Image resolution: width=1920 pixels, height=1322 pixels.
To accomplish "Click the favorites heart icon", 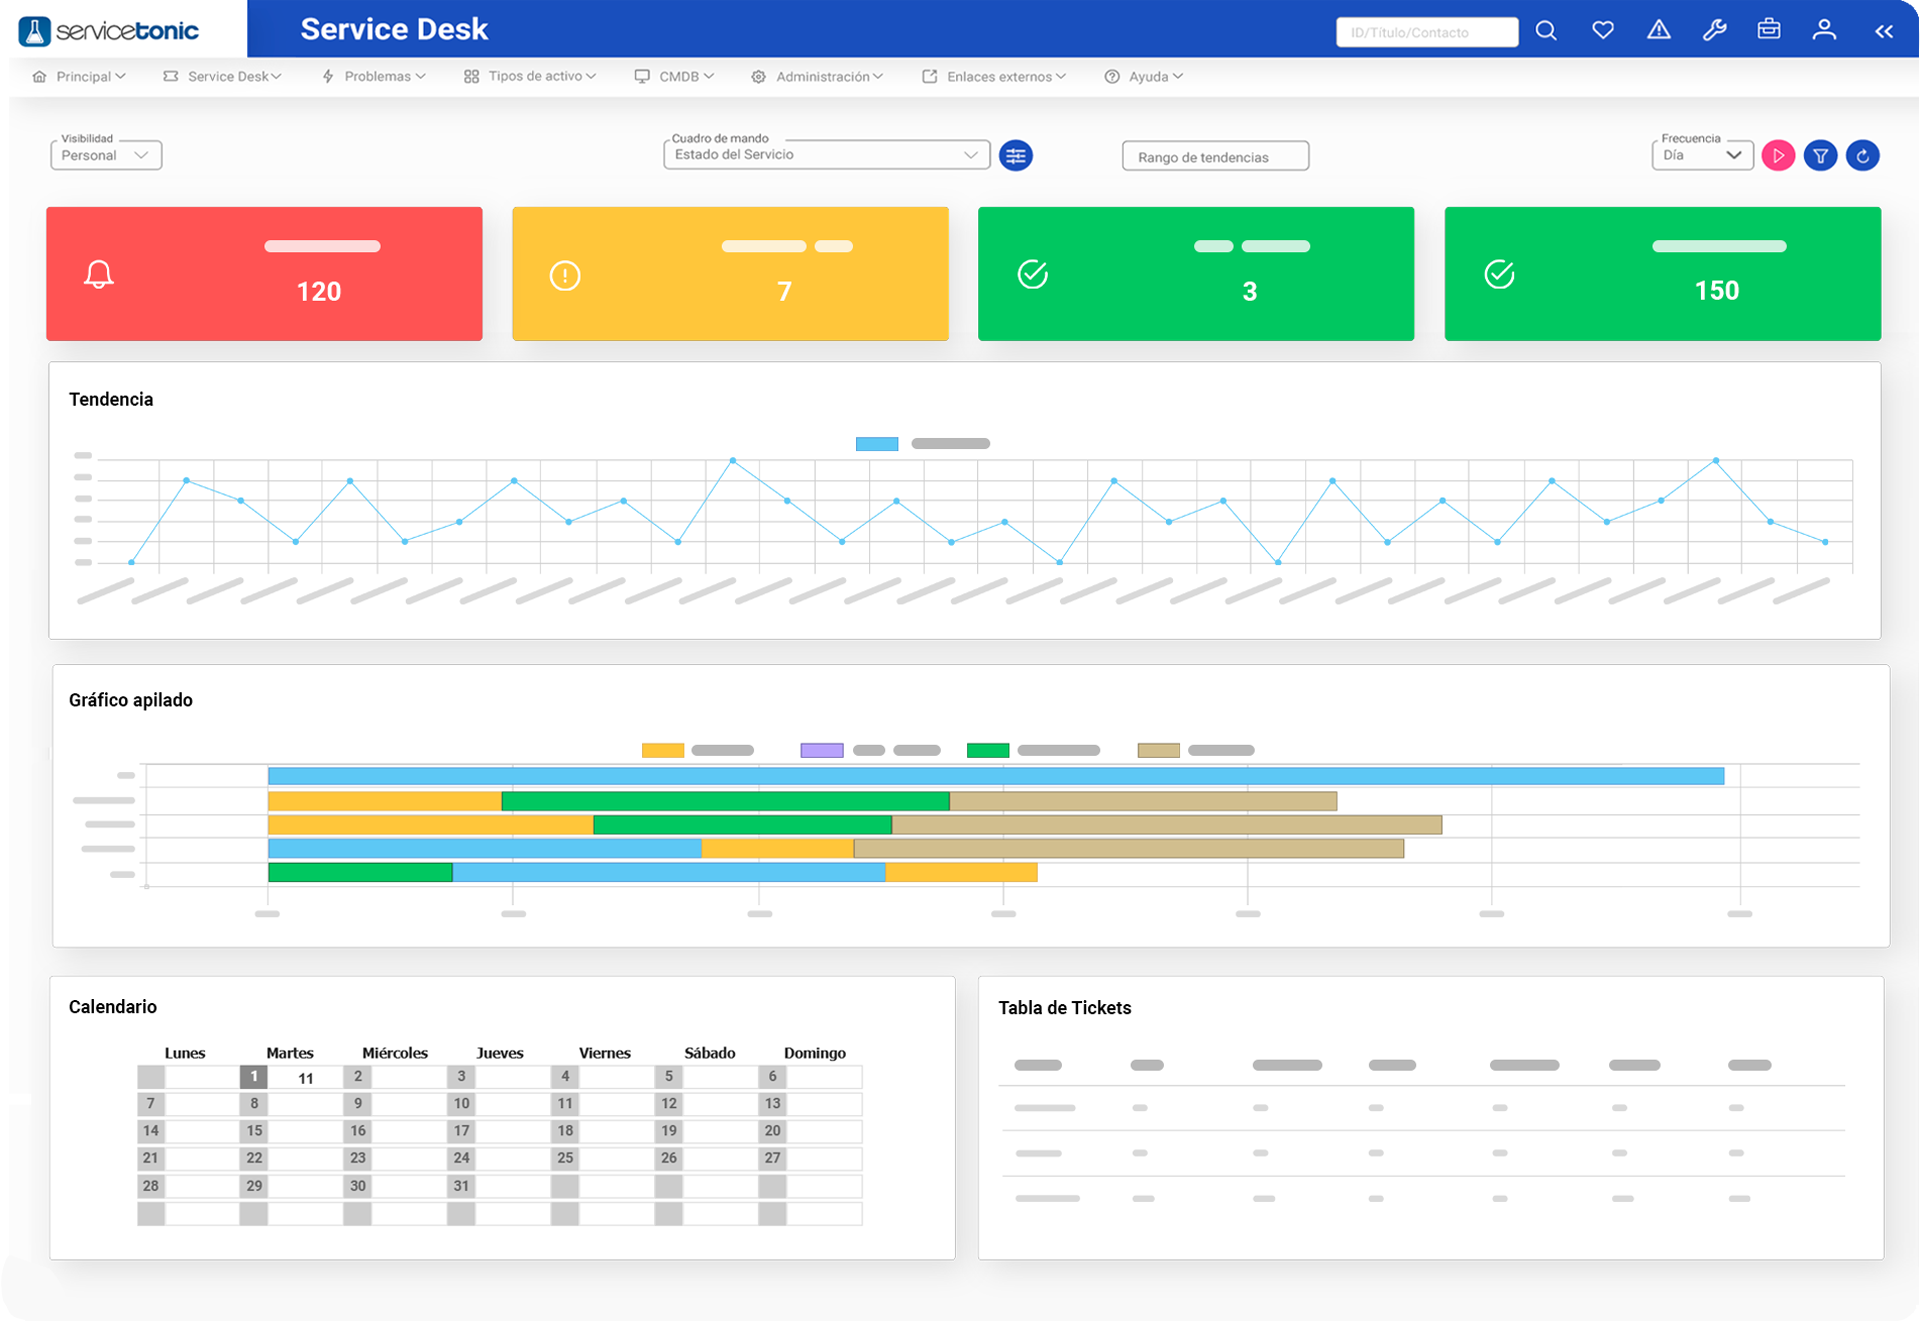I will 1603,31.
